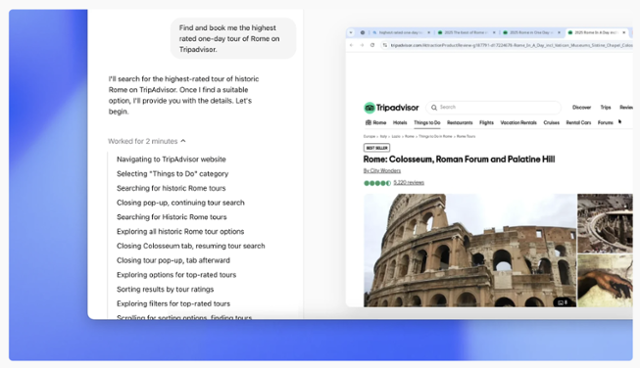Open the 5,220 reviews link
The height and width of the screenshot is (368, 640).
409,183
